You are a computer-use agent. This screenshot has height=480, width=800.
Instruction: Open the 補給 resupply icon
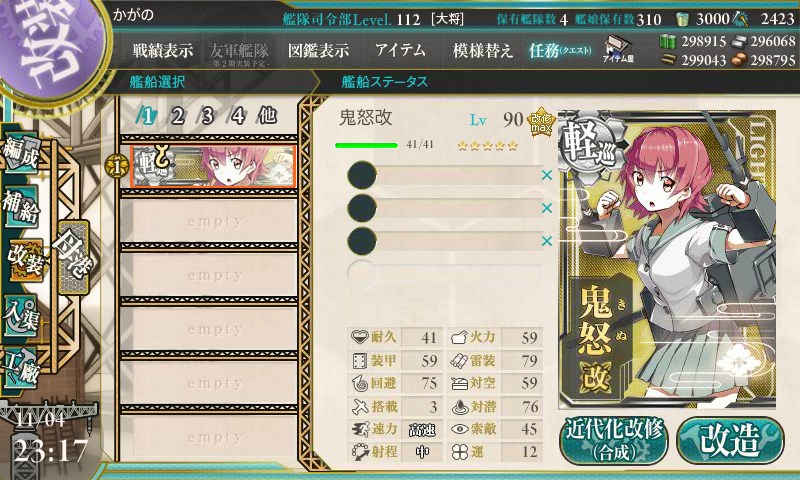pos(21,206)
